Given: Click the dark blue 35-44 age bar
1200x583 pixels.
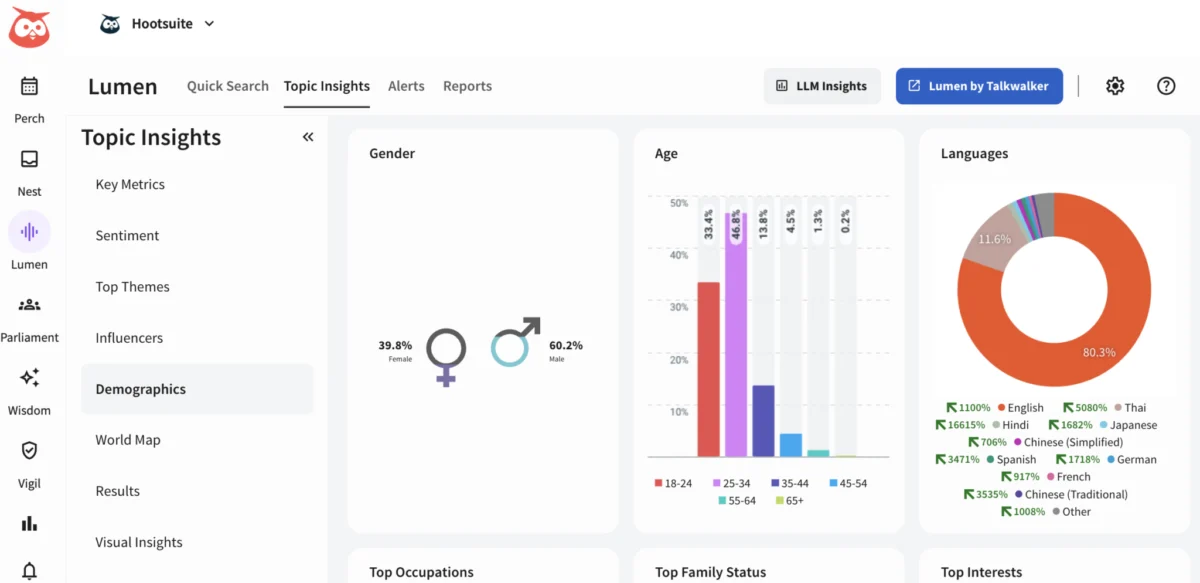Looking at the screenshot, I should pos(763,421).
